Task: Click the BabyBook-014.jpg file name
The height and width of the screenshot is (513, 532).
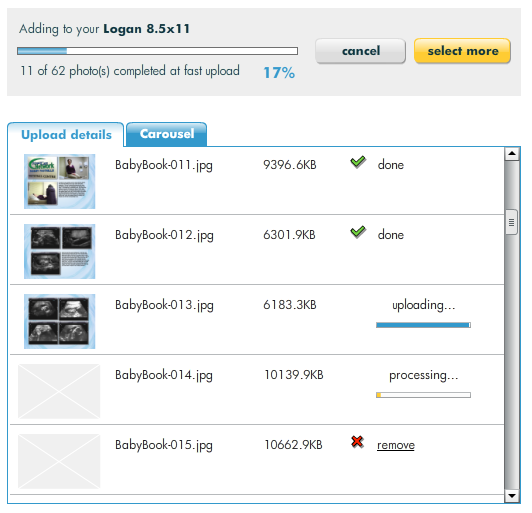Action: coord(164,376)
